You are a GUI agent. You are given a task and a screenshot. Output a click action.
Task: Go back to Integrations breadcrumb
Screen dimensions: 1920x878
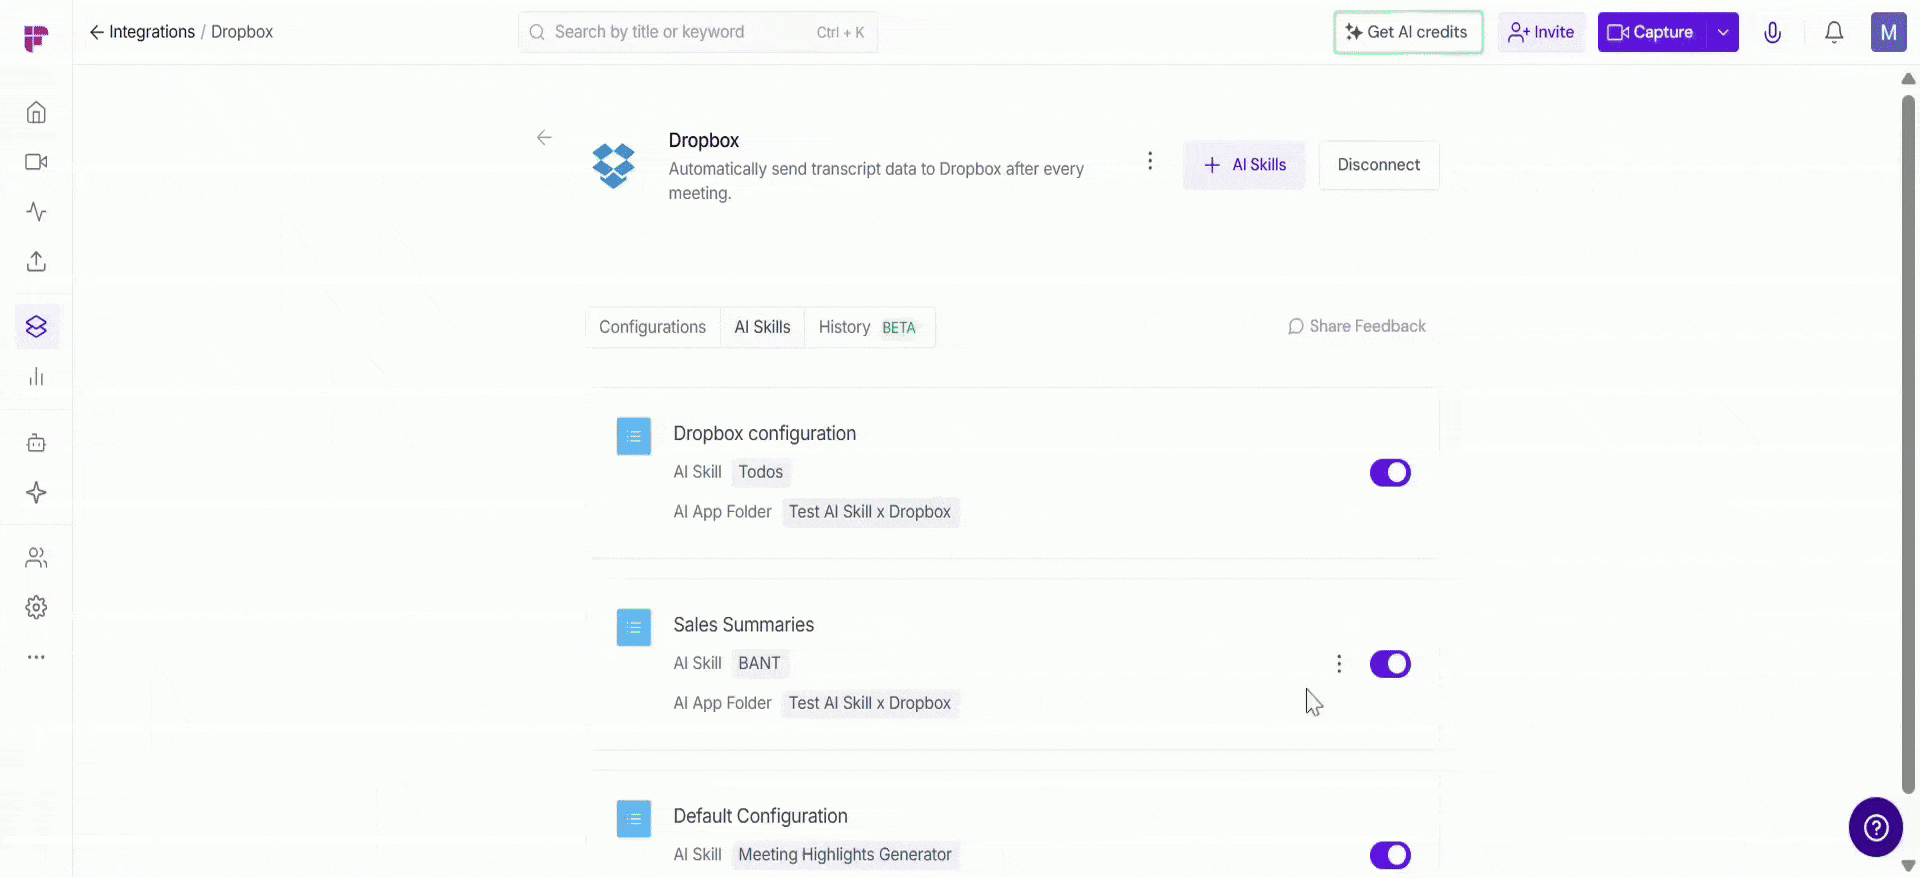click(142, 32)
